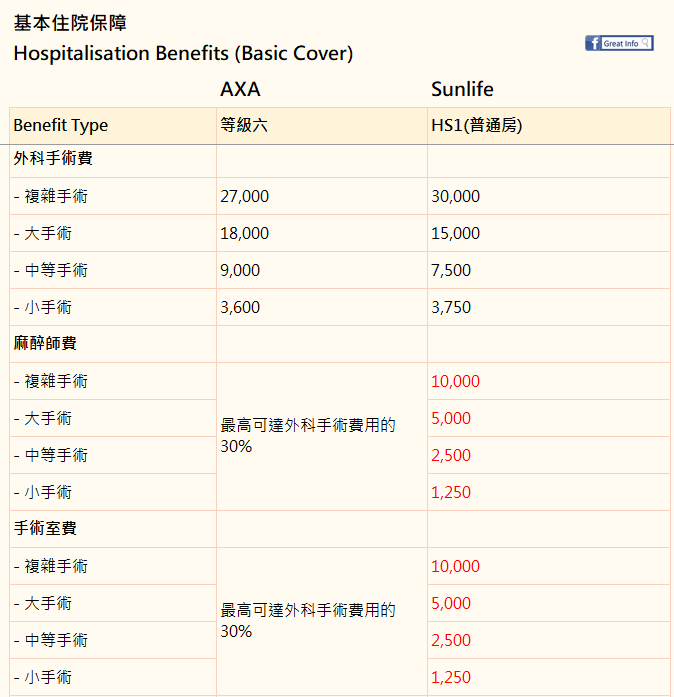674x697 pixels.
Task: Click the Sunlife value 15,000
Action: [456, 233]
